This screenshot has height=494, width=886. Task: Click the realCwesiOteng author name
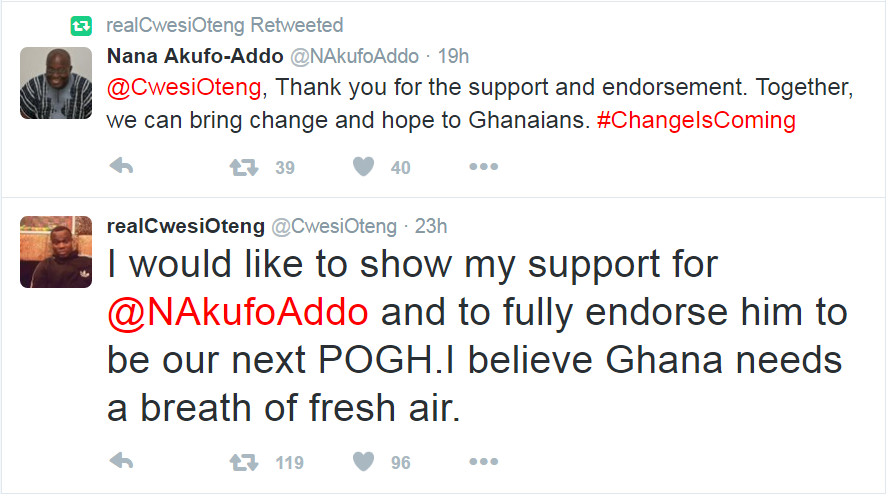coord(185,225)
